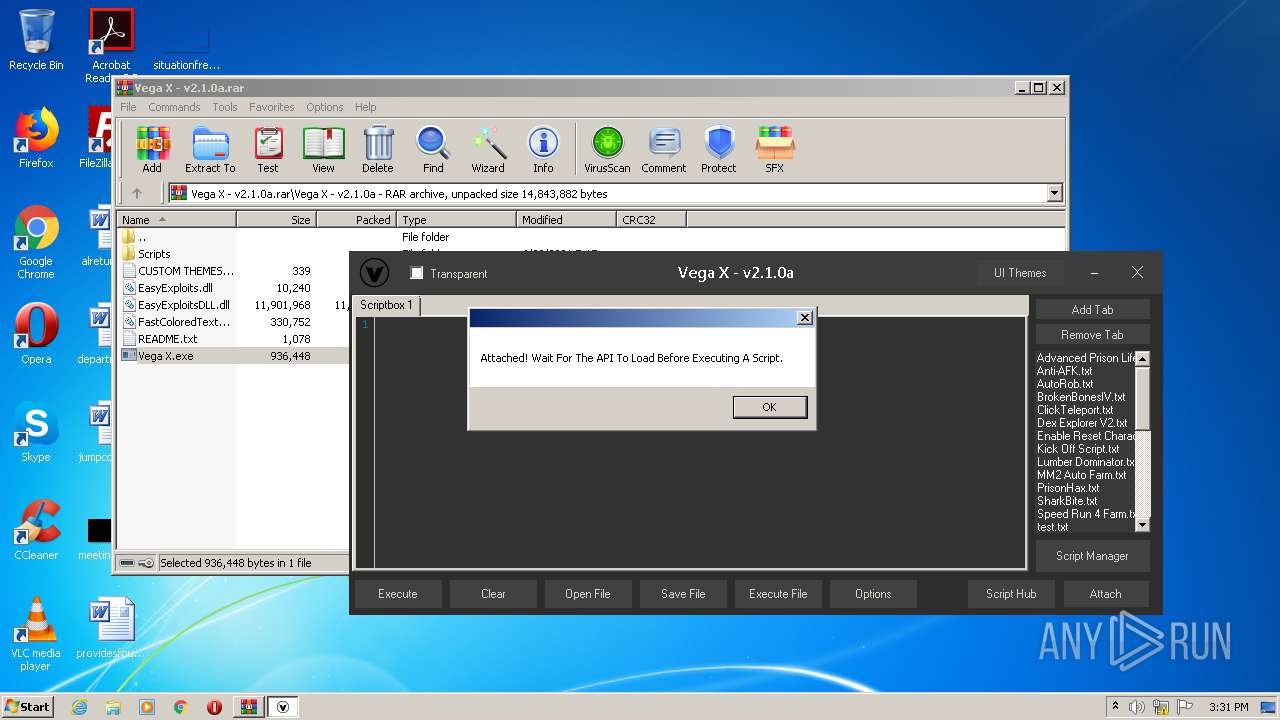The height and width of the screenshot is (720, 1280).
Task: Click the View toolbar icon
Action: (323, 149)
